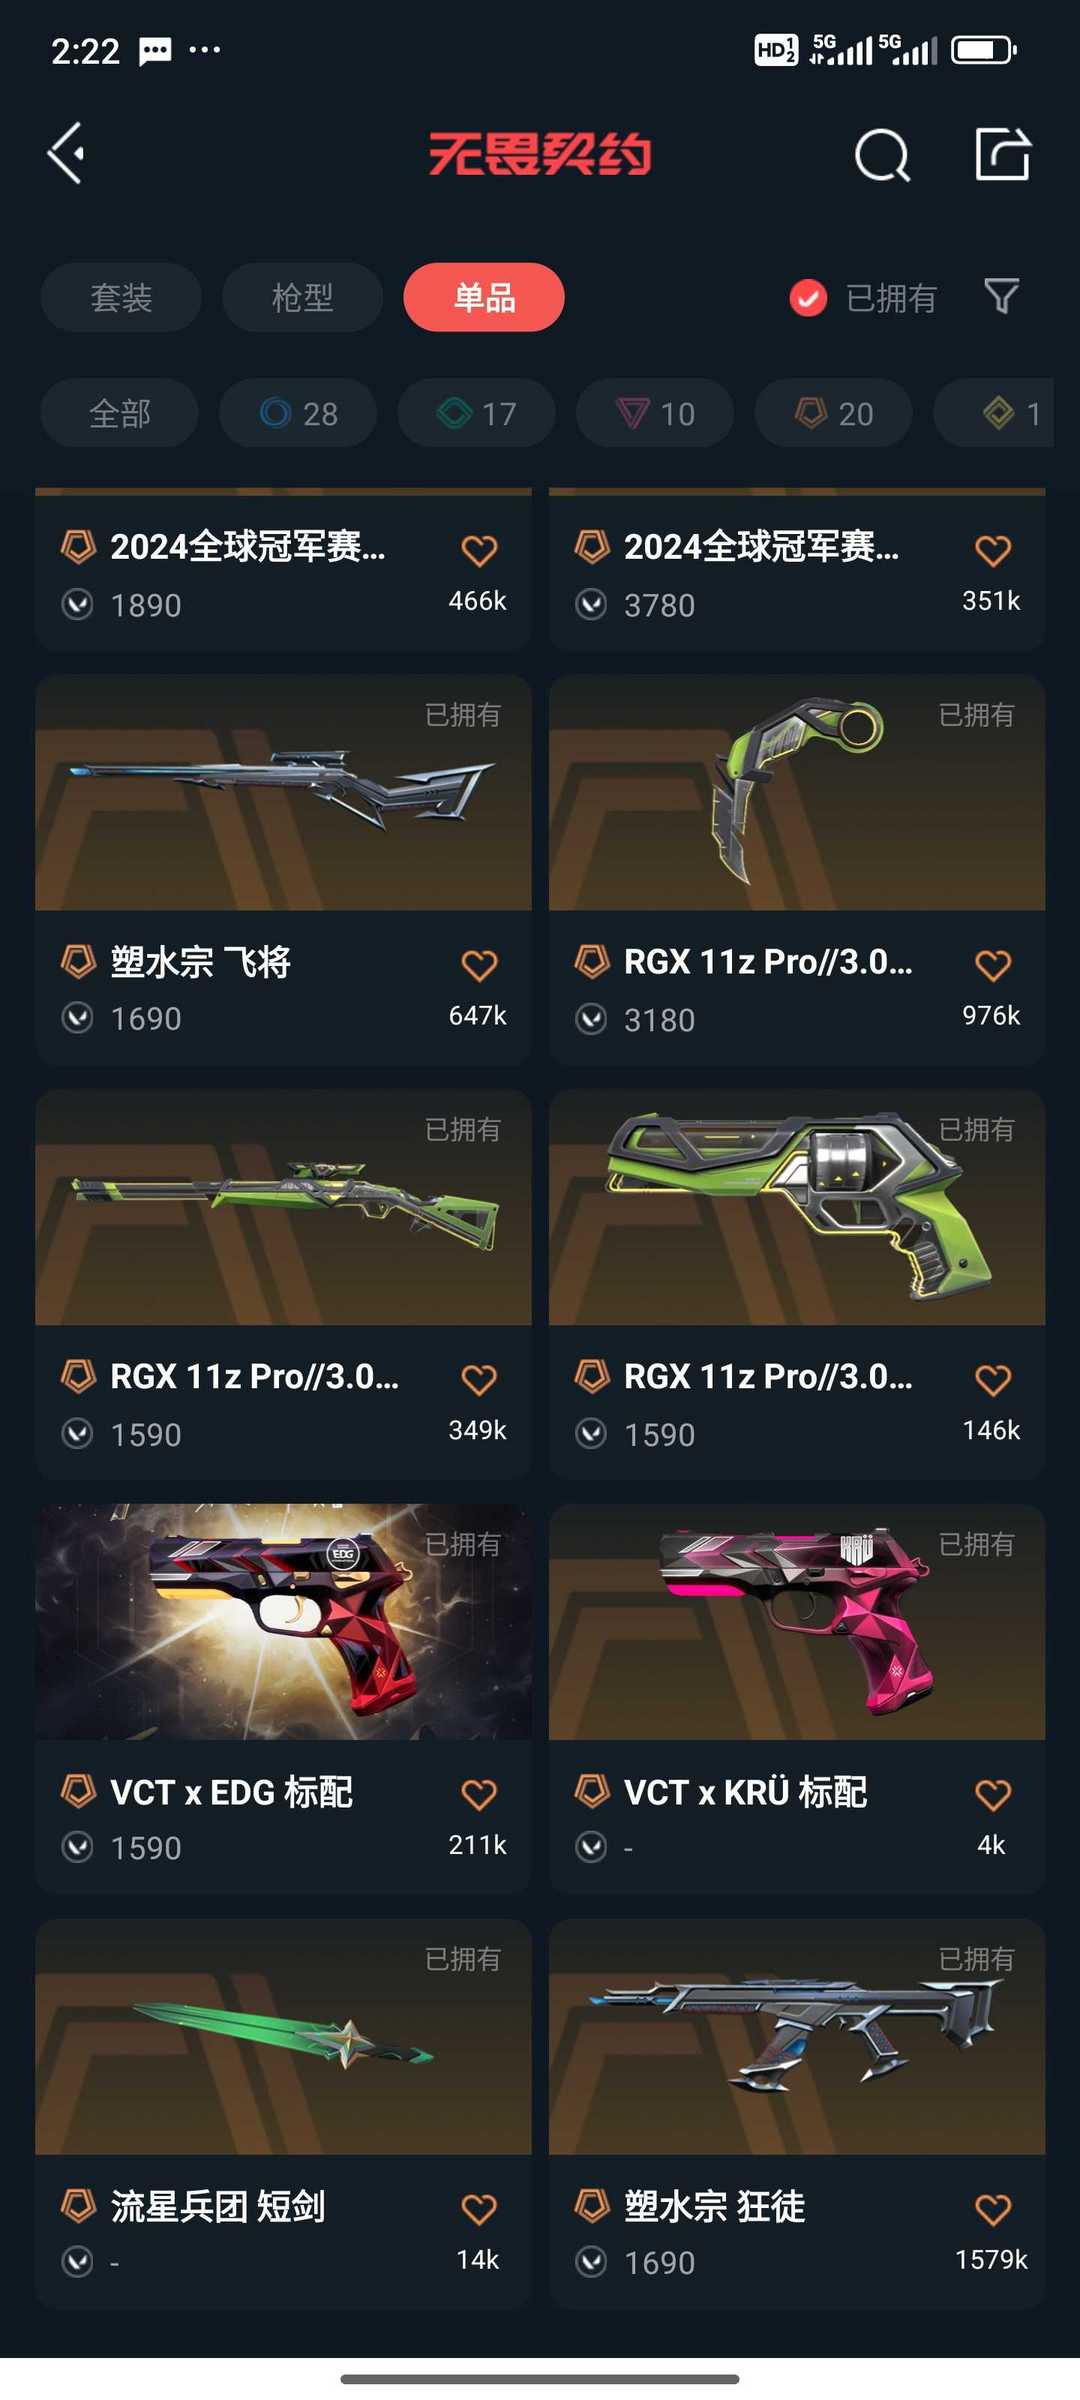Switch to the 枪型 tab
This screenshot has height=2400, width=1080.
[x=302, y=297]
